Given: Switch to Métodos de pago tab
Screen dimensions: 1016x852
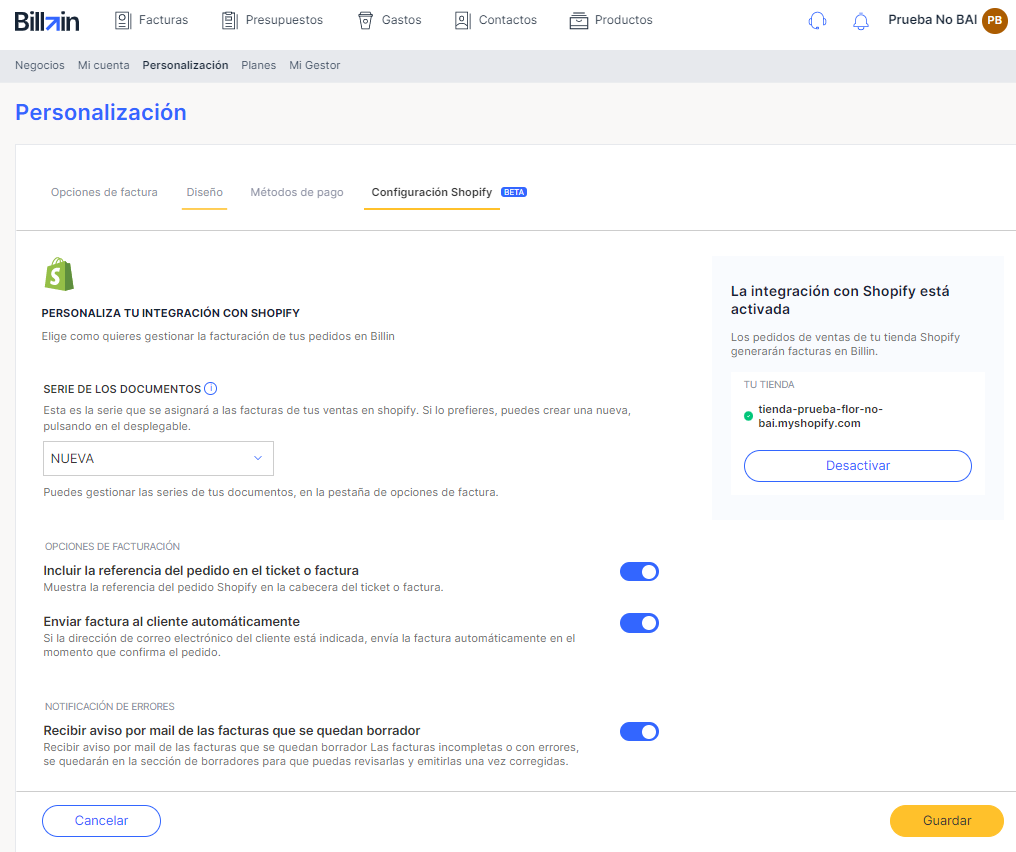Looking at the screenshot, I should point(297,192).
